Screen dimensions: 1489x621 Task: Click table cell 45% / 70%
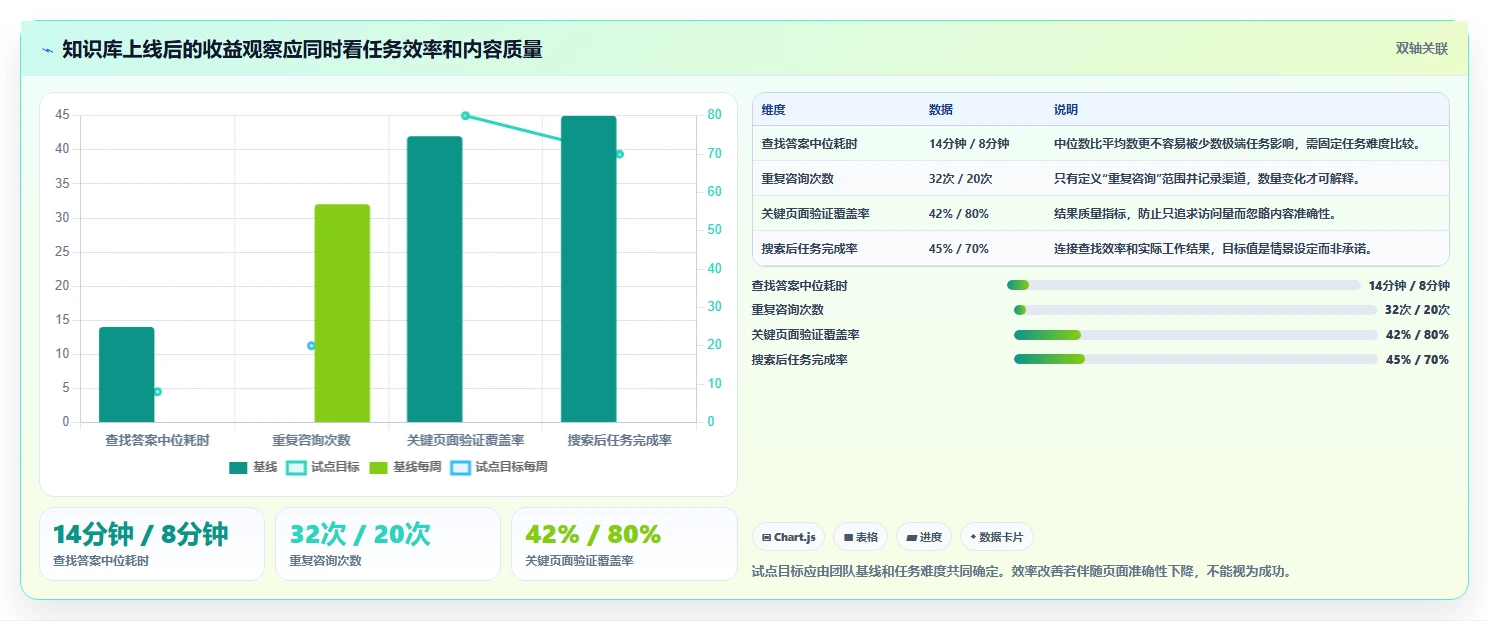point(959,249)
